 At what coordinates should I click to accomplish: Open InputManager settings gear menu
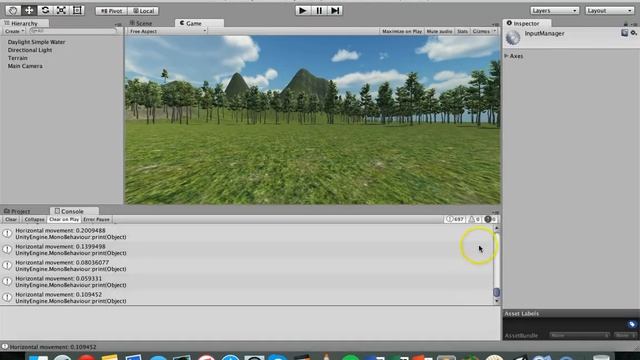pyautogui.click(x=633, y=33)
